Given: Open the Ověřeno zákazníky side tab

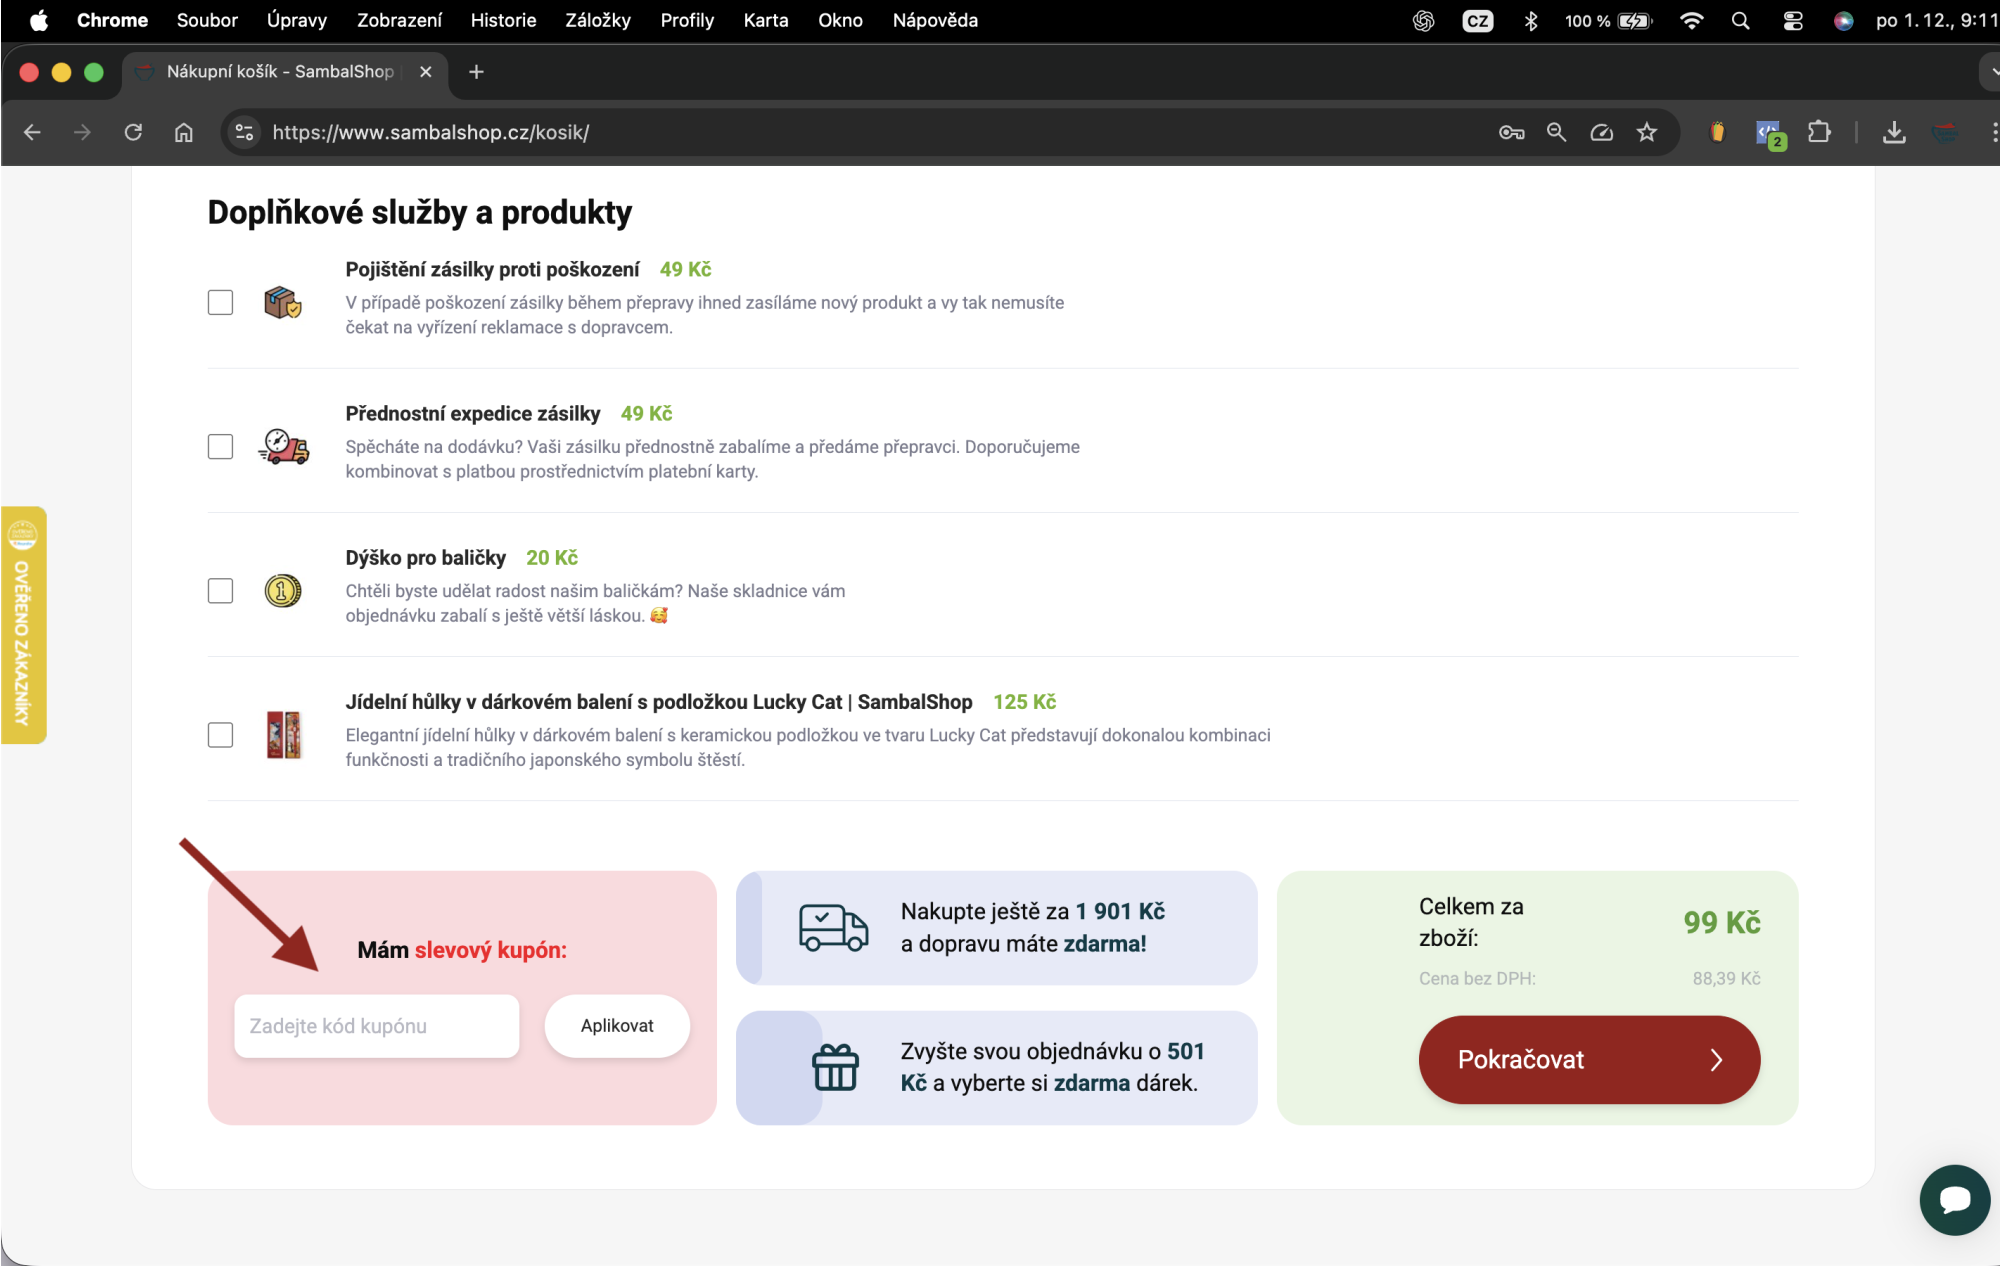Looking at the screenshot, I should pyautogui.click(x=23, y=625).
